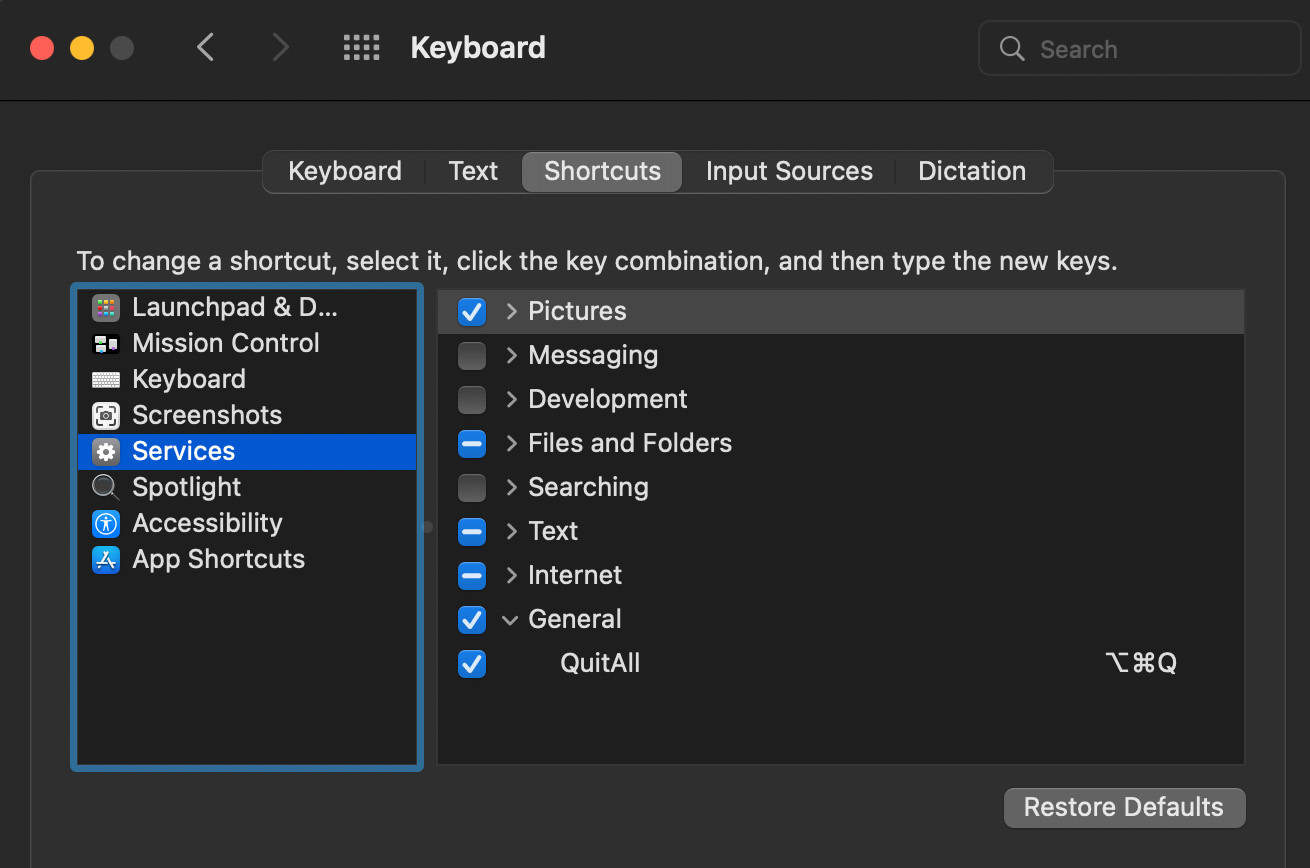Click the Restore Defaults button
Screen dimensions: 1310x868
1124,807
